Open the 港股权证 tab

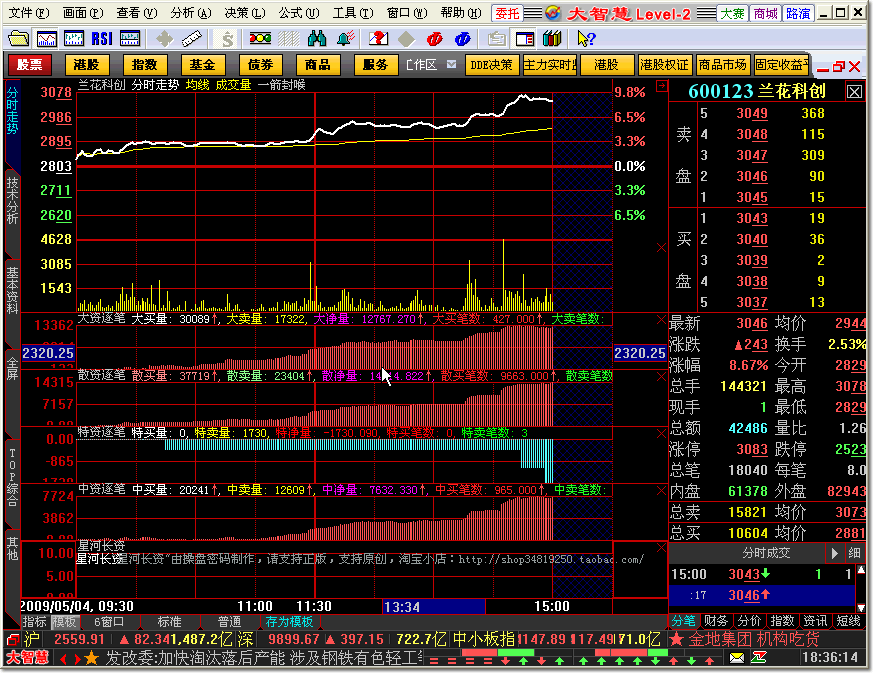(x=664, y=65)
